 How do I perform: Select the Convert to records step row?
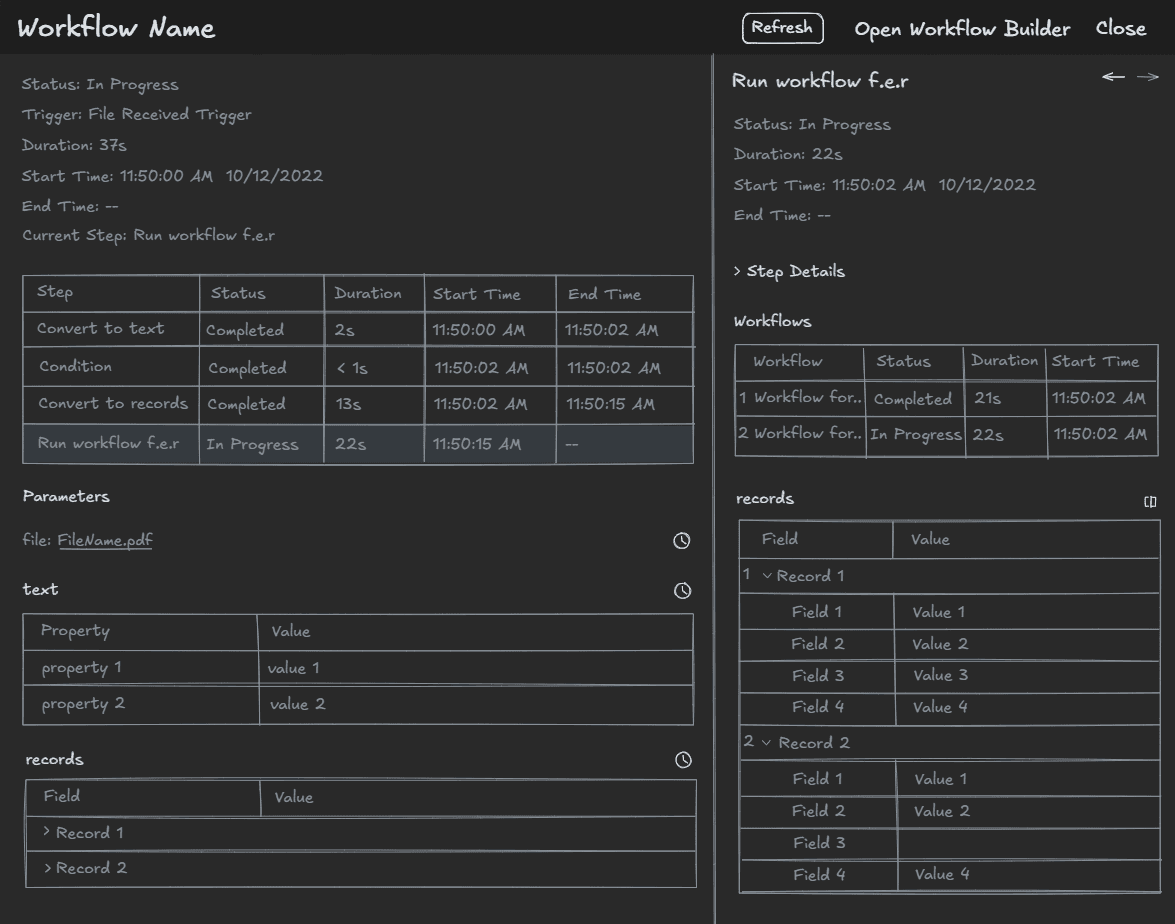[x=110, y=405]
